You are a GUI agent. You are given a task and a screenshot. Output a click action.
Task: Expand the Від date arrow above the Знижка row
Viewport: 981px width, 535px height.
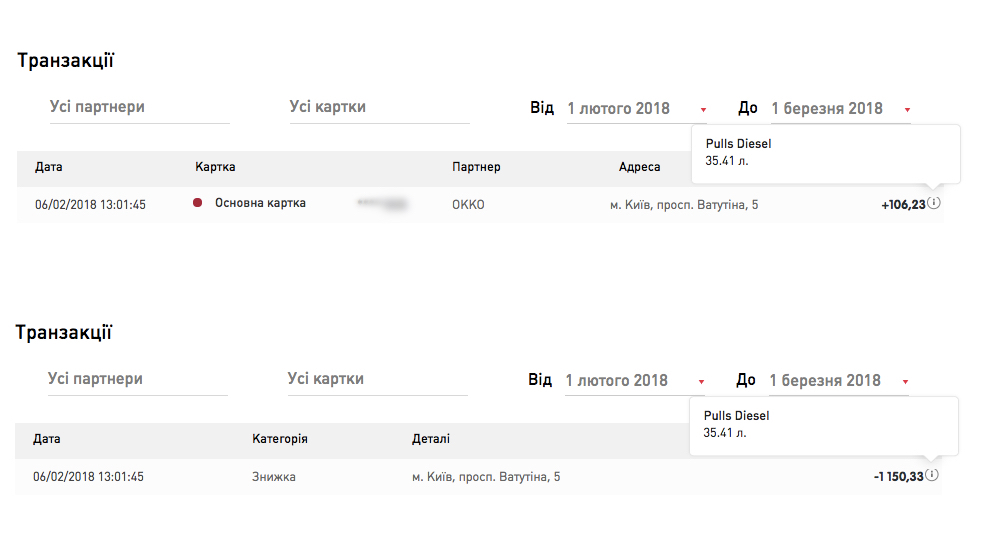702,381
